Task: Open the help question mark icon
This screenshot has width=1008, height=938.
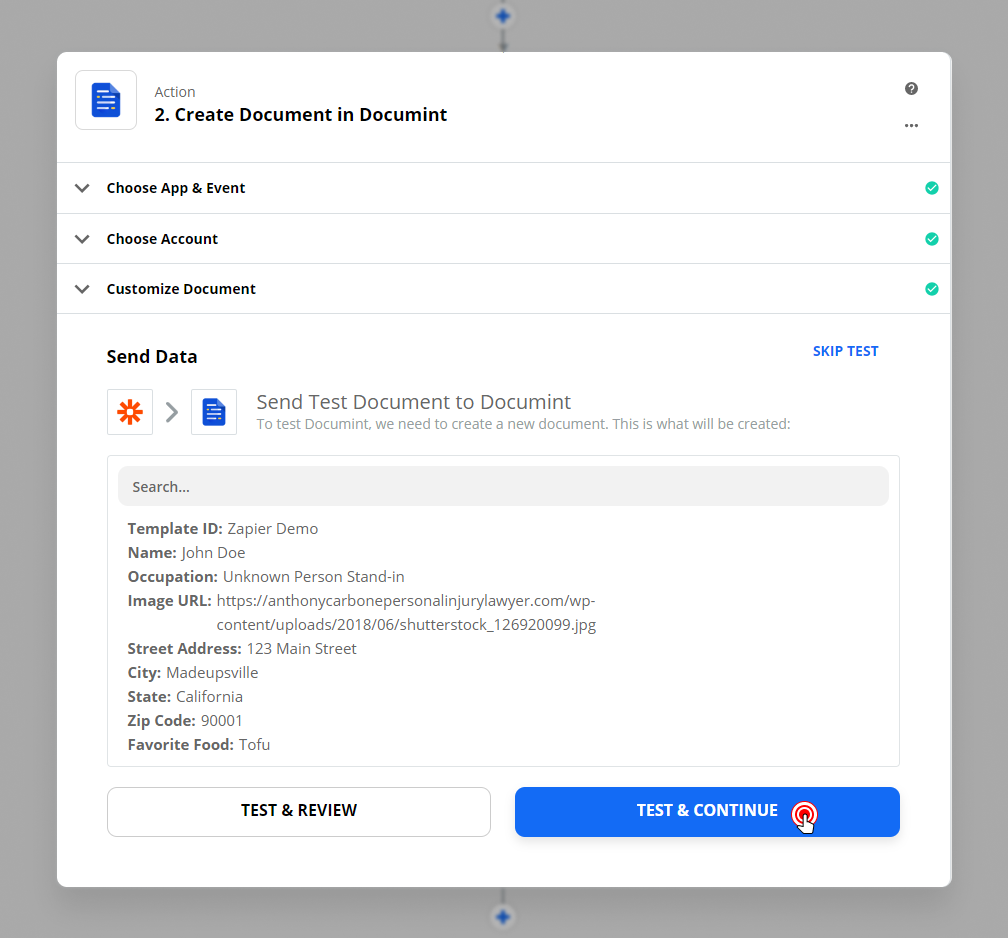Action: tap(911, 89)
